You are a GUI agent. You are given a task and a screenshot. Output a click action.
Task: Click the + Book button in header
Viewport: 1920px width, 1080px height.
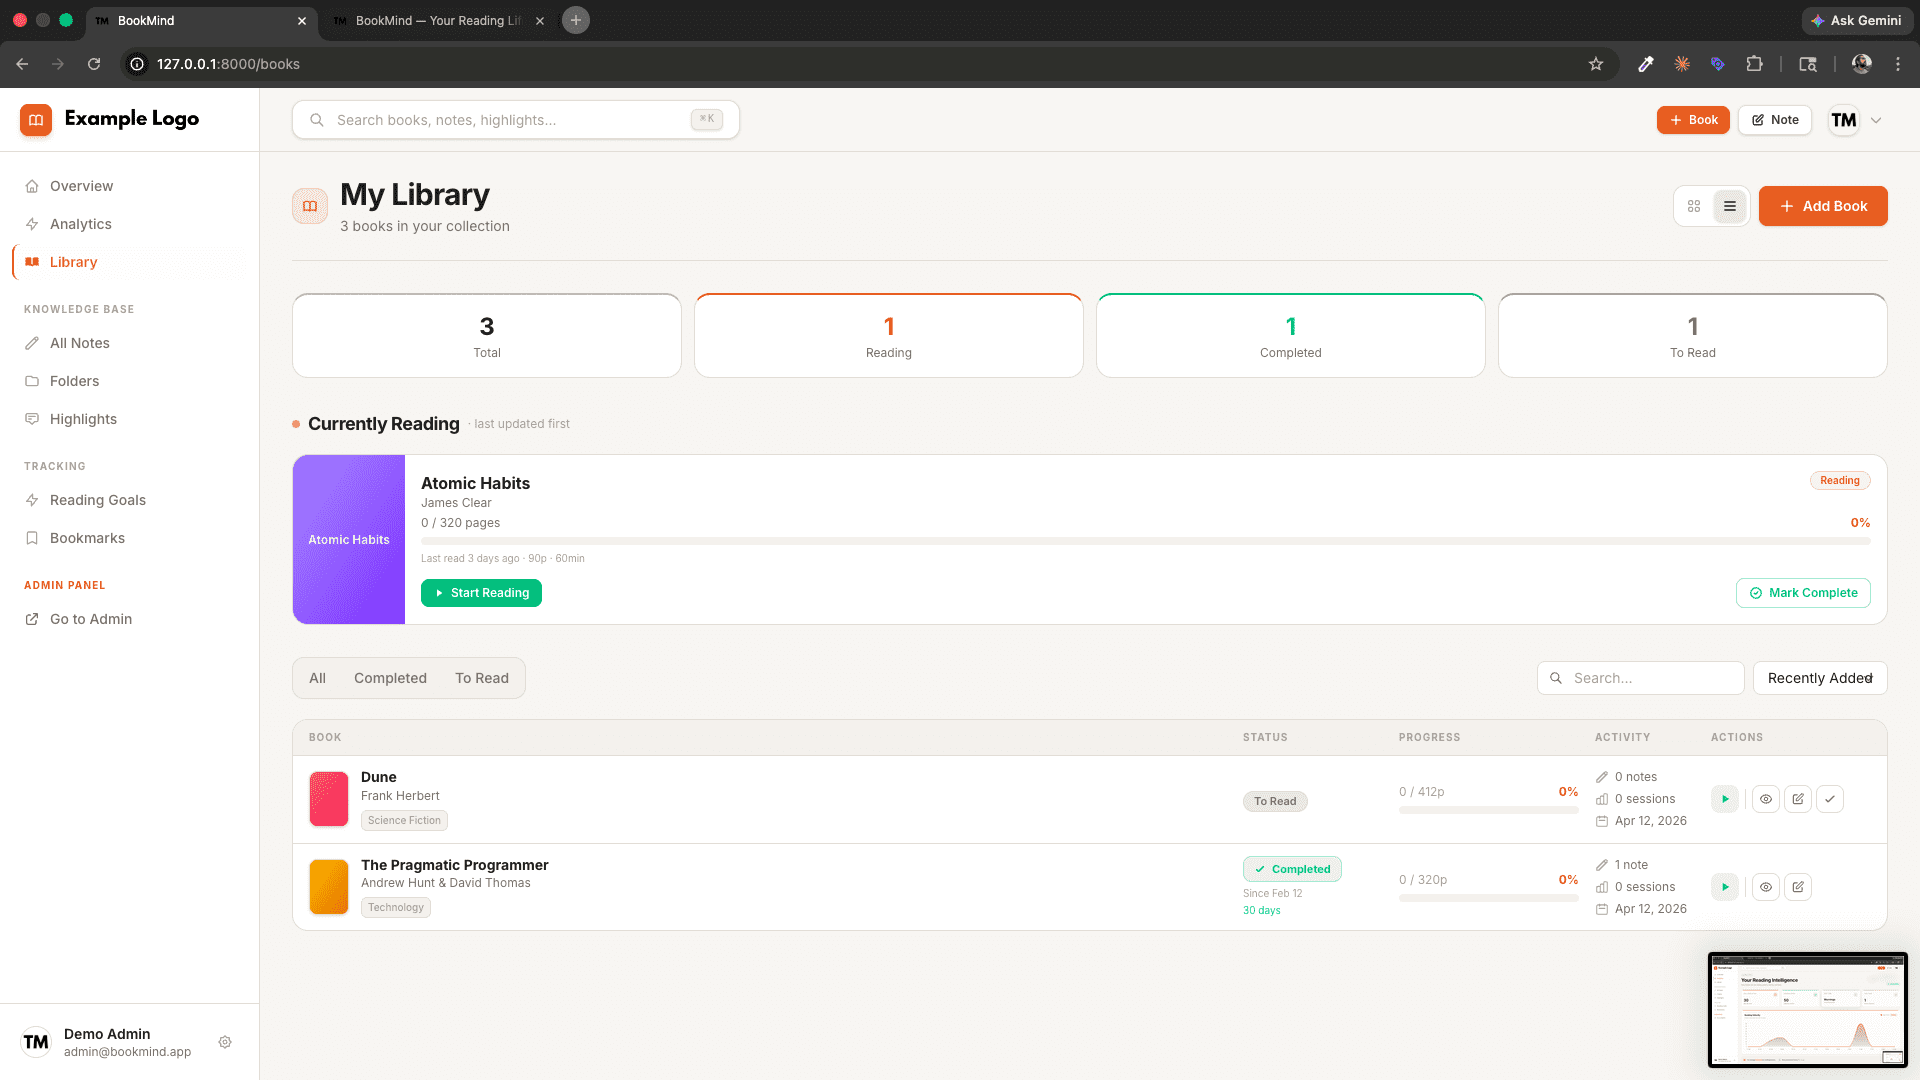click(x=1693, y=120)
